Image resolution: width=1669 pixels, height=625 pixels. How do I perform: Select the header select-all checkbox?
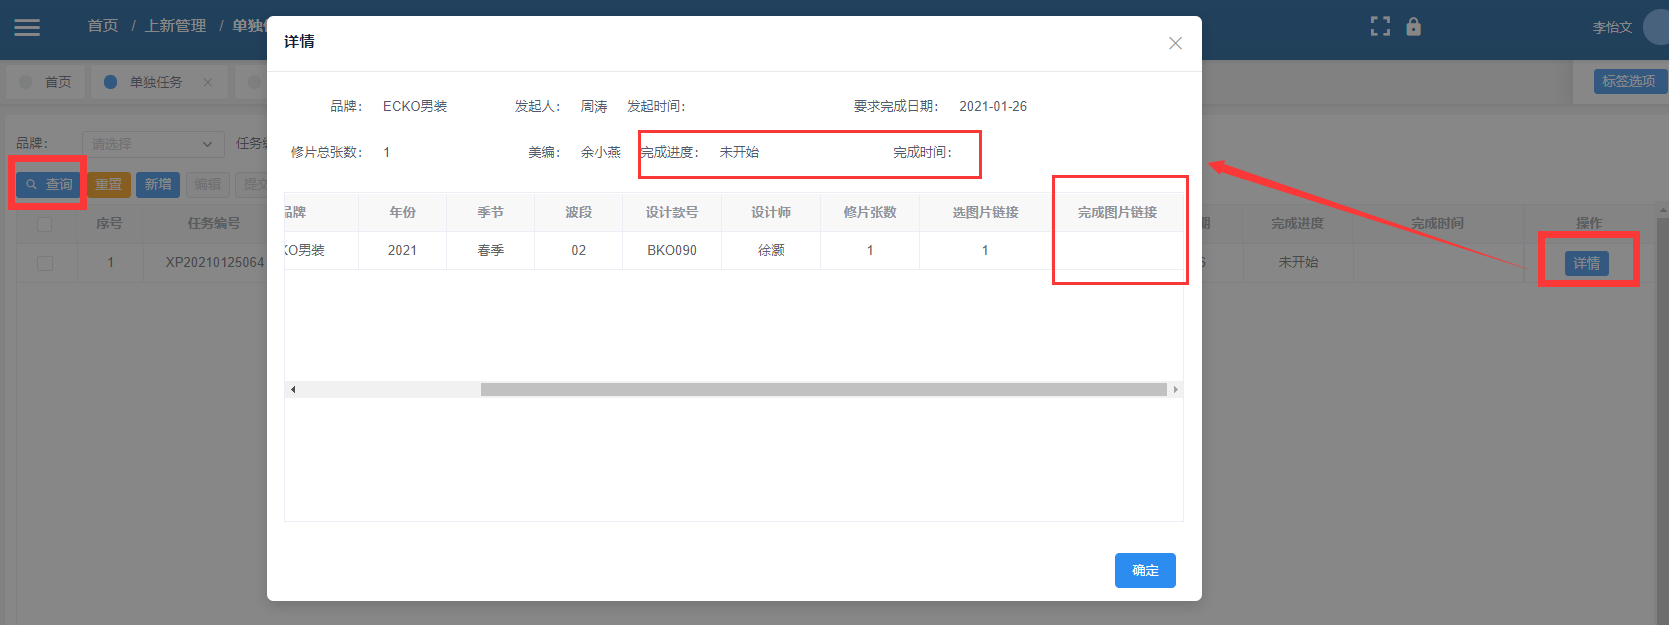click(45, 224)
